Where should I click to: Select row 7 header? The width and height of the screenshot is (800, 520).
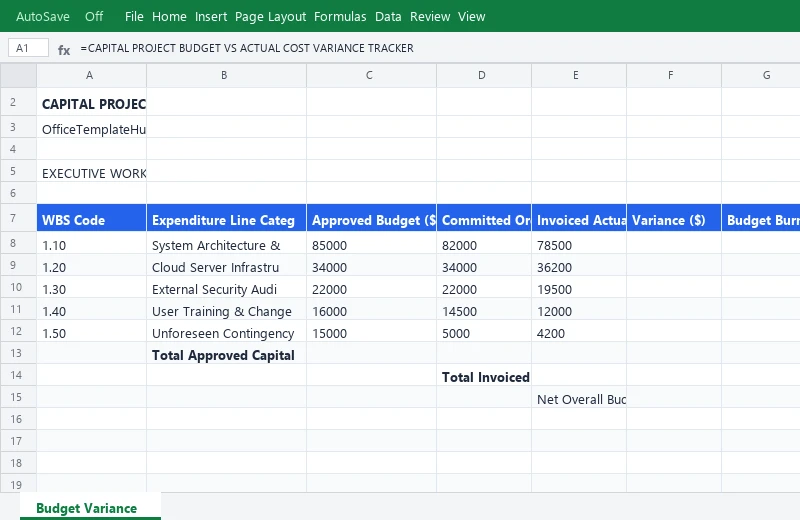[x=18, y=218]
